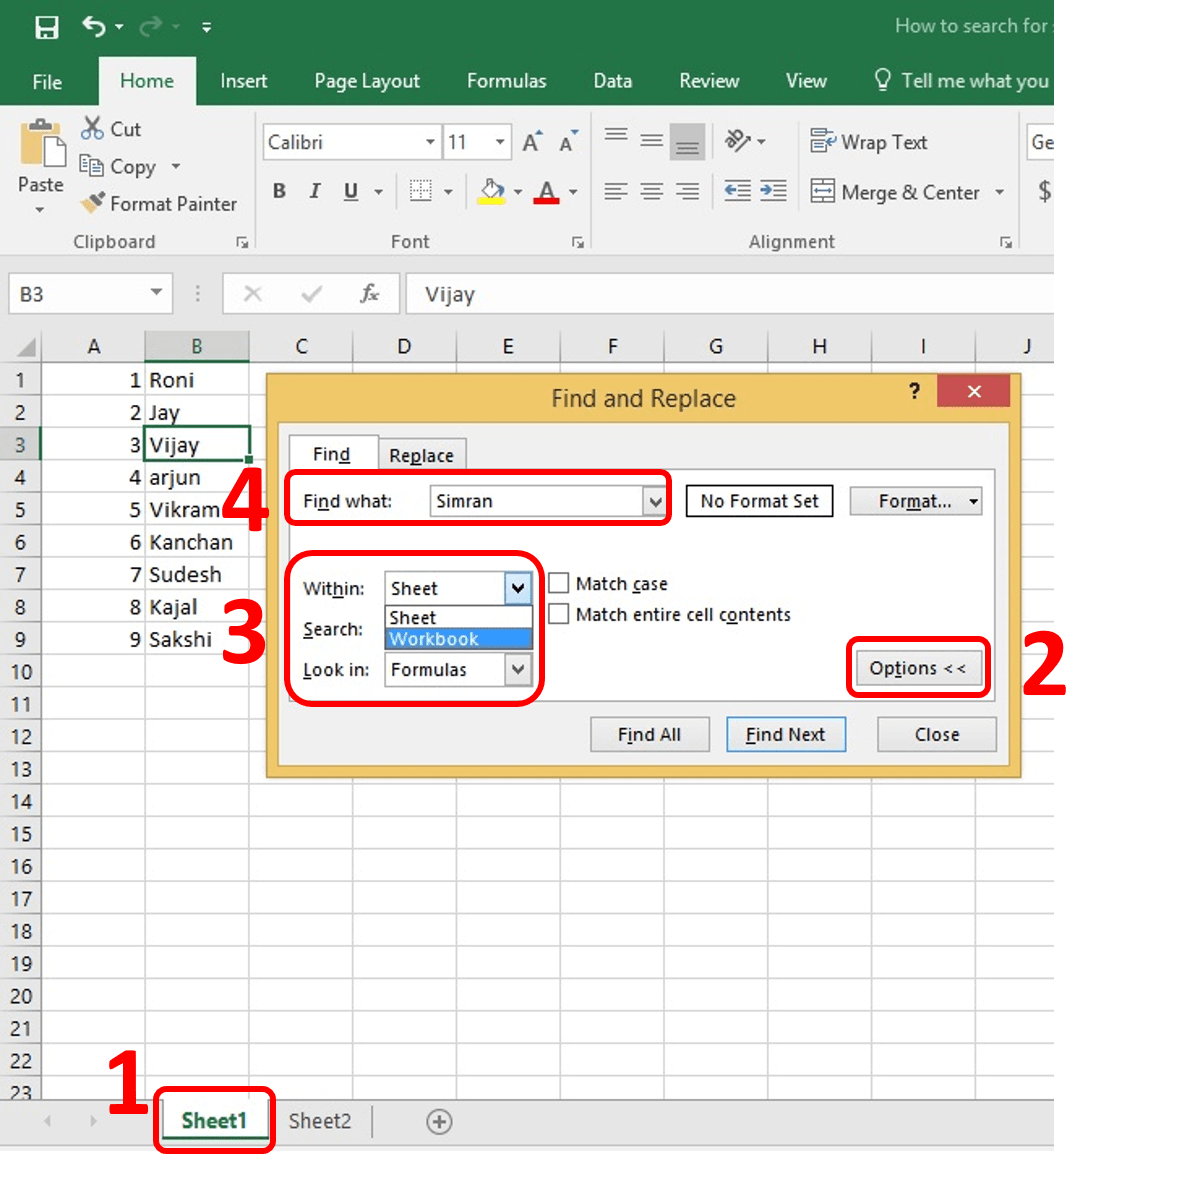Click the formula bar showing Vijay
Screen dimensions: 1180x1200
730,294
